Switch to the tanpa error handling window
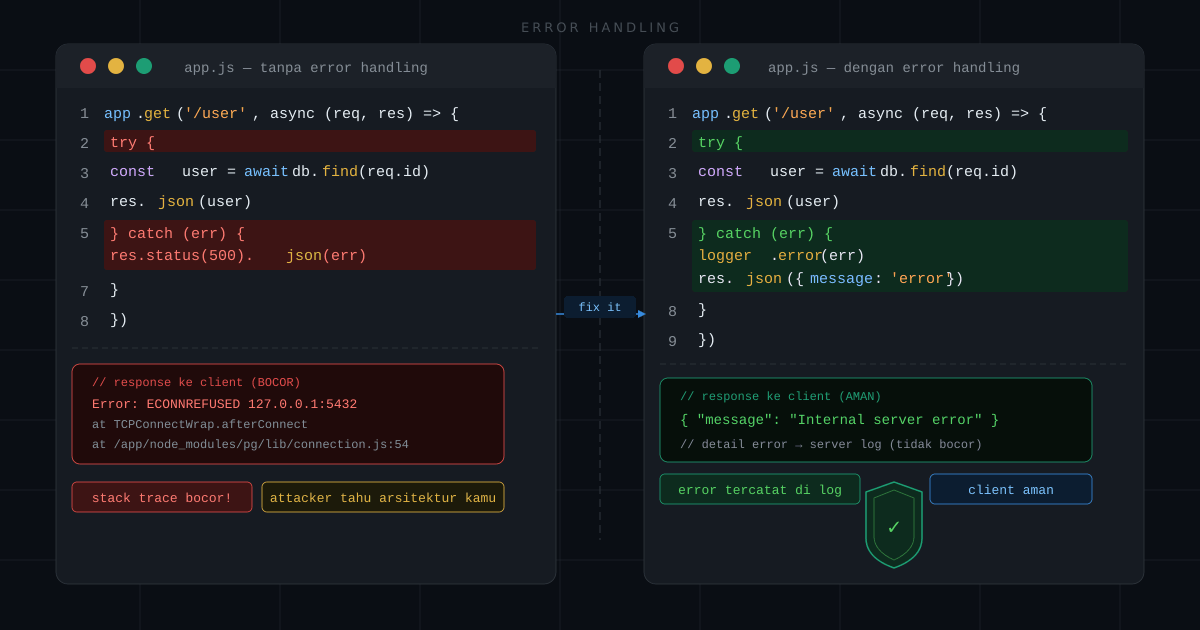Screen dimensions: 1200x630 [305, 67]
